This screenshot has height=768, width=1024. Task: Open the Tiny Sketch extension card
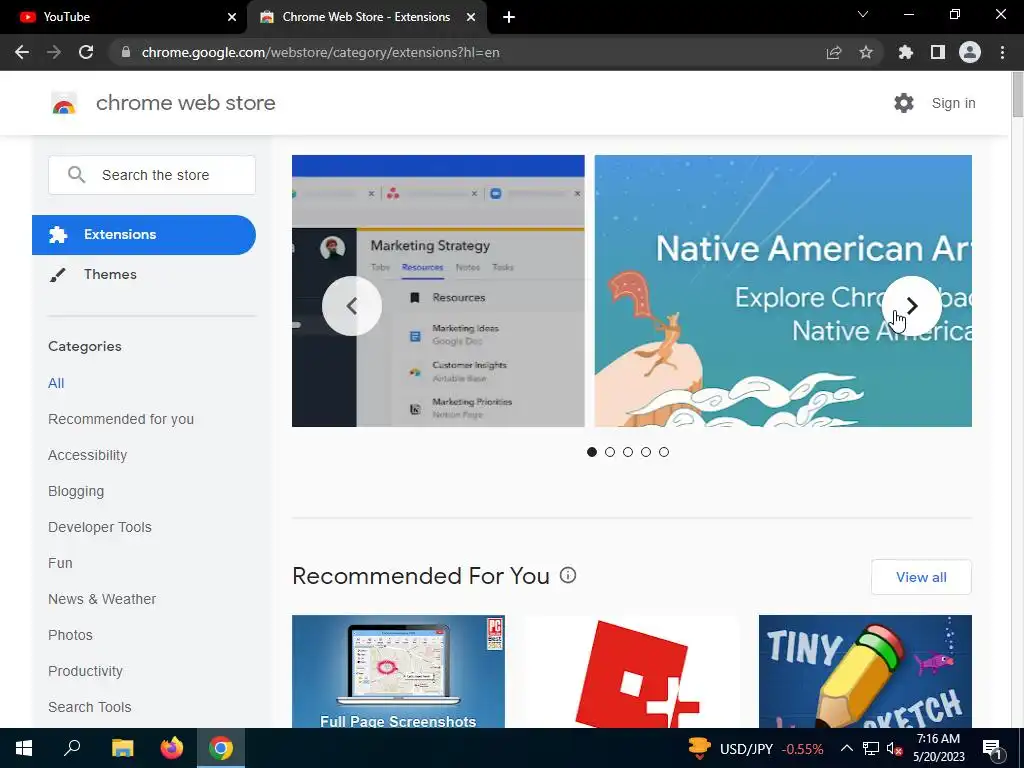click(865, 671)
